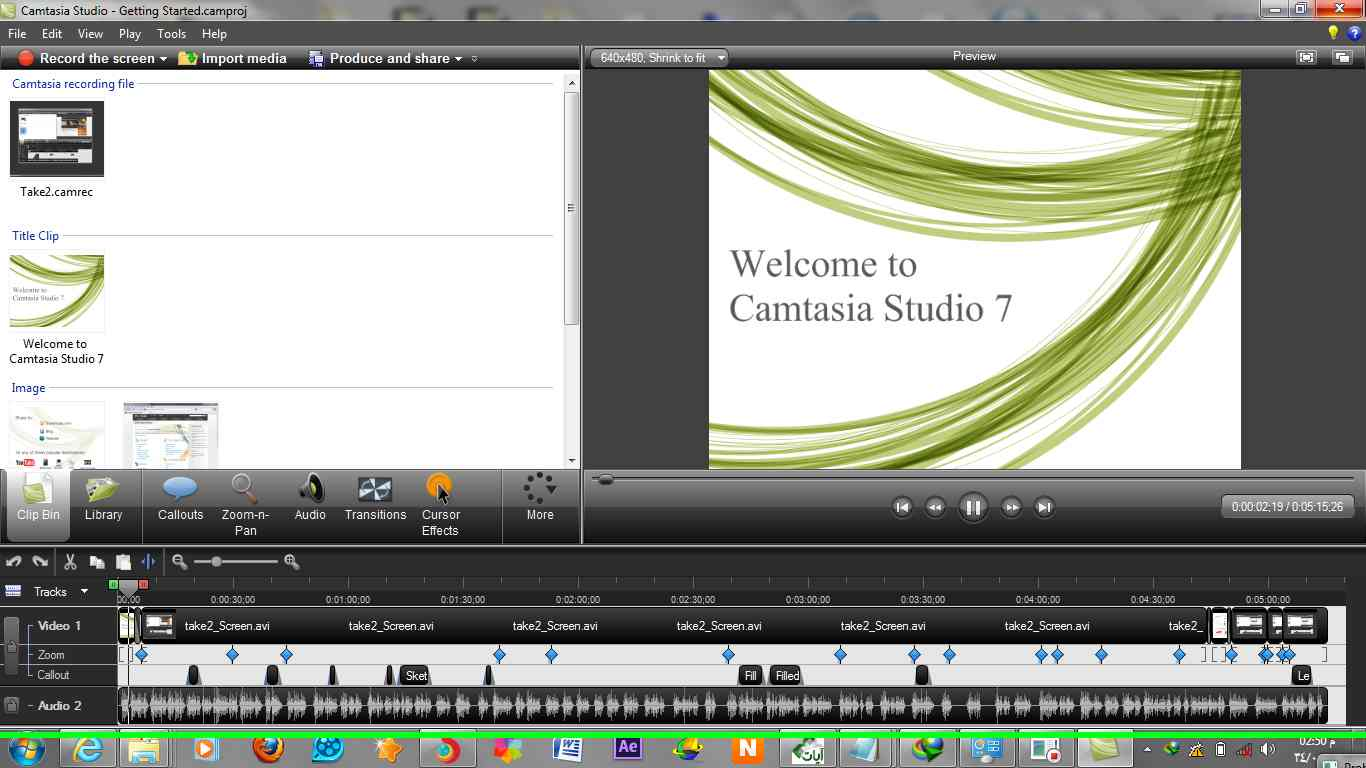Viewport: 1366px width, 768px height.
Task: Open the Edit menu
Action: pos(52,33)
